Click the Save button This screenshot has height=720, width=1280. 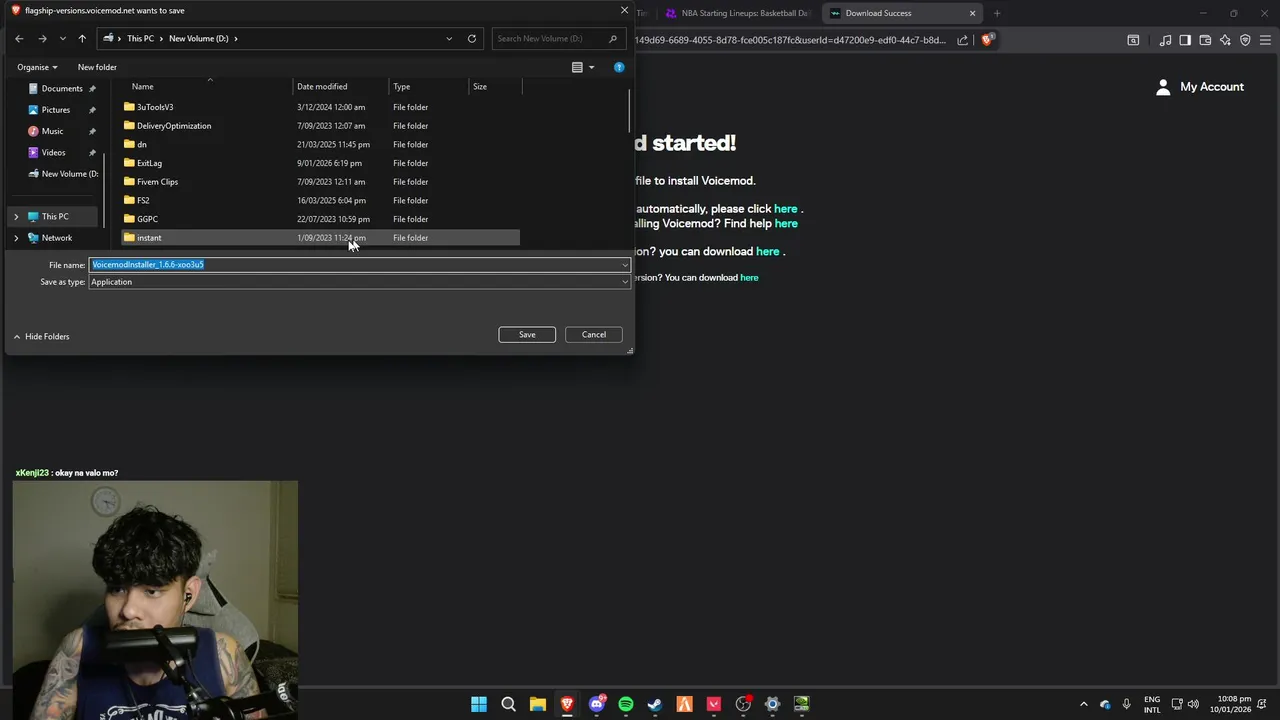click(527, 335)
